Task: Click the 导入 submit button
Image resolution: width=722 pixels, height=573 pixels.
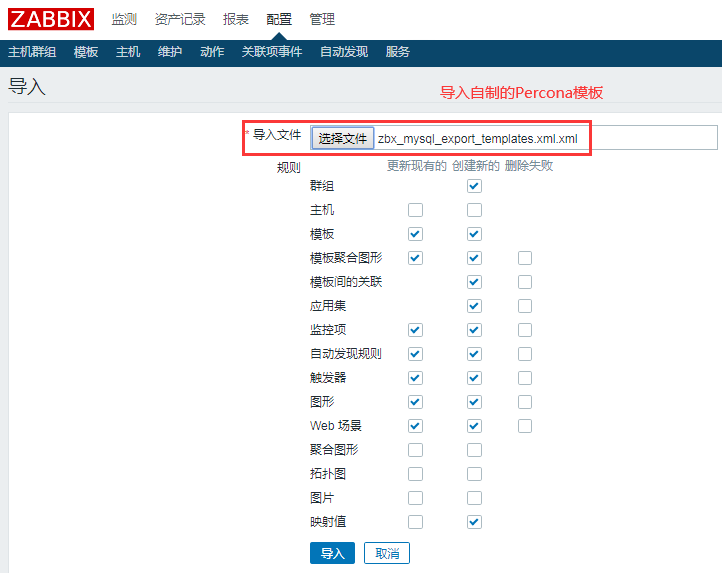Action: (332, 553)
